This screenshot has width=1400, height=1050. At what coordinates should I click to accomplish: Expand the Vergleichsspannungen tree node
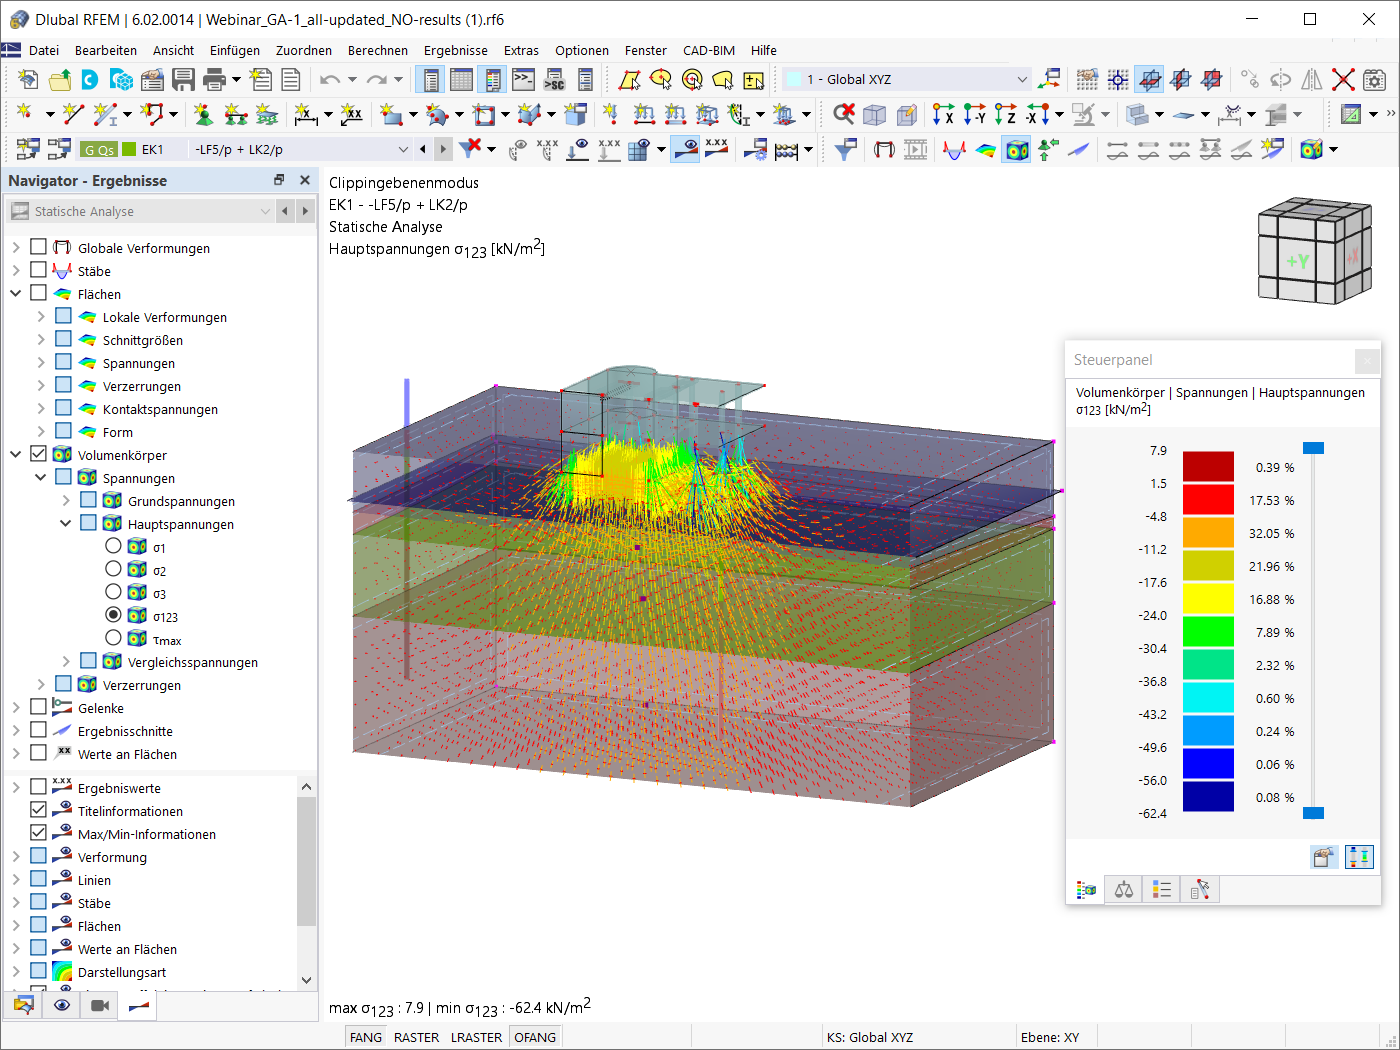click(x=66, y=662)
